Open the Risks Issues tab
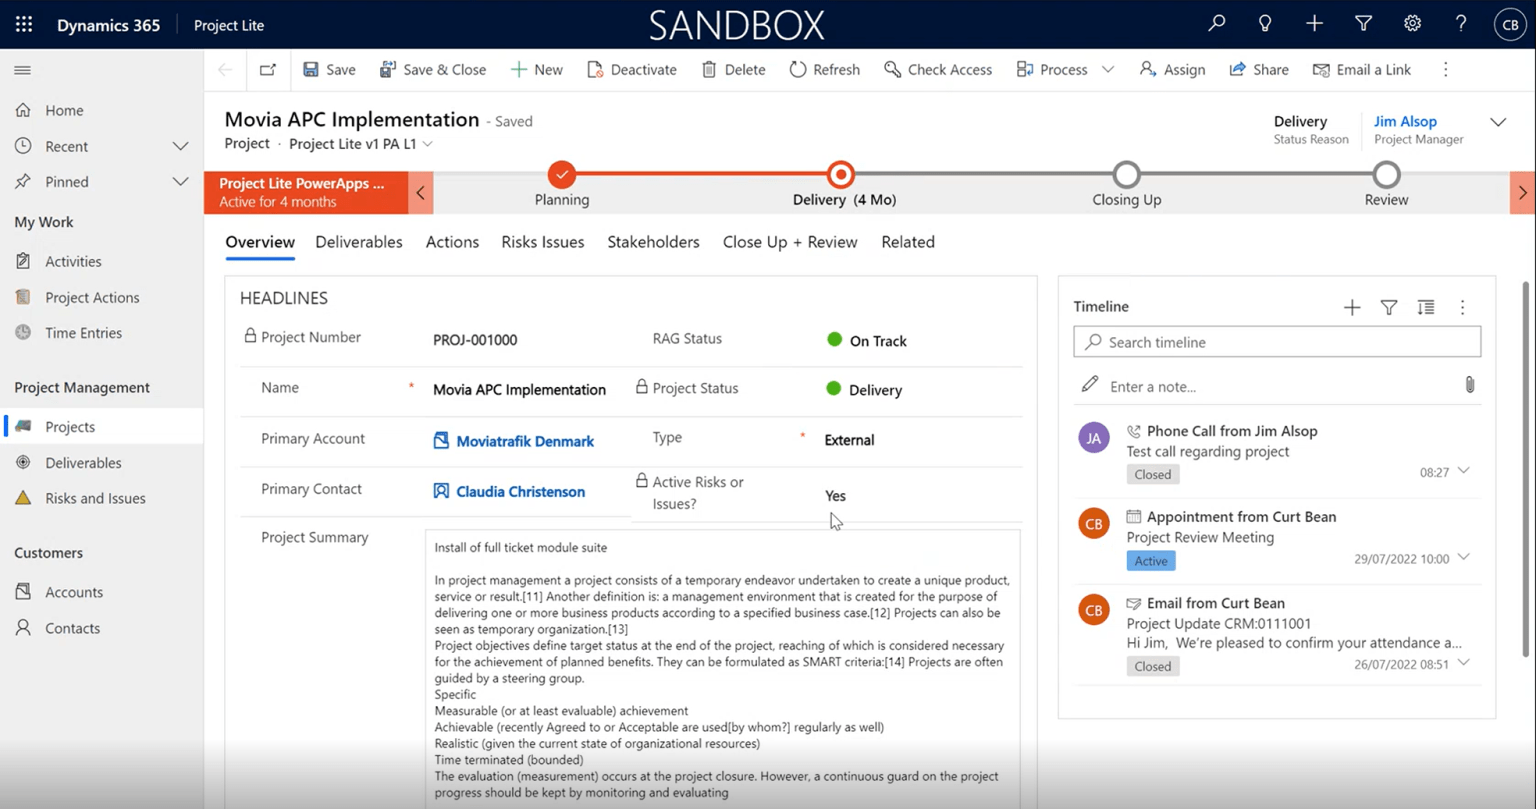The width and height of the screenshot is (1536, 809). tap(542, 242)
